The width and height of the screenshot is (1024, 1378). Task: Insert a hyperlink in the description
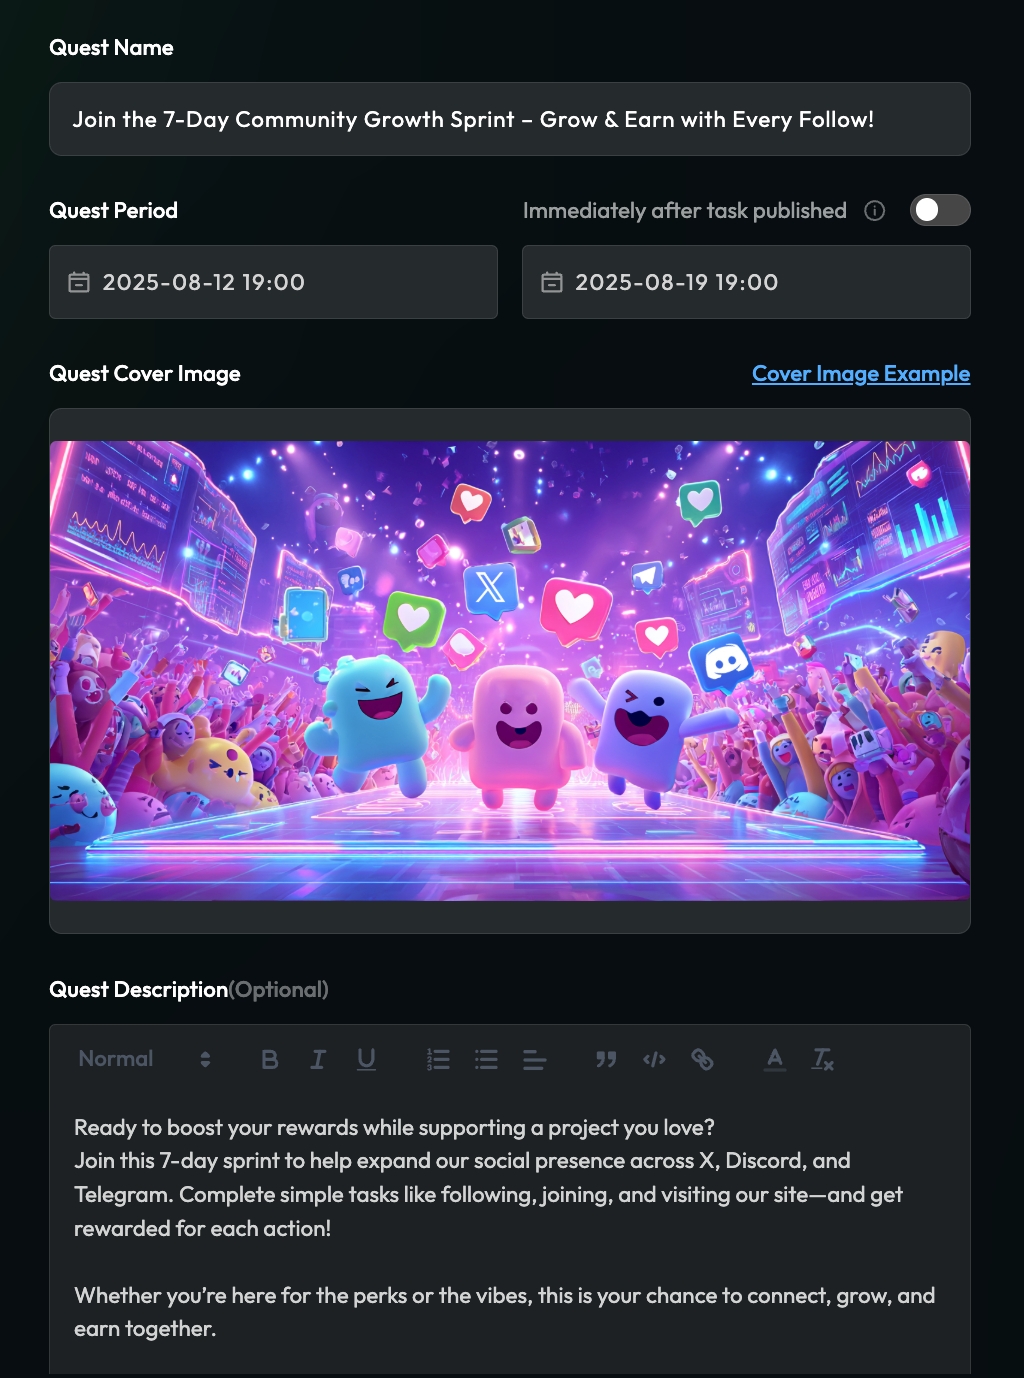[x=702, y=1060]
